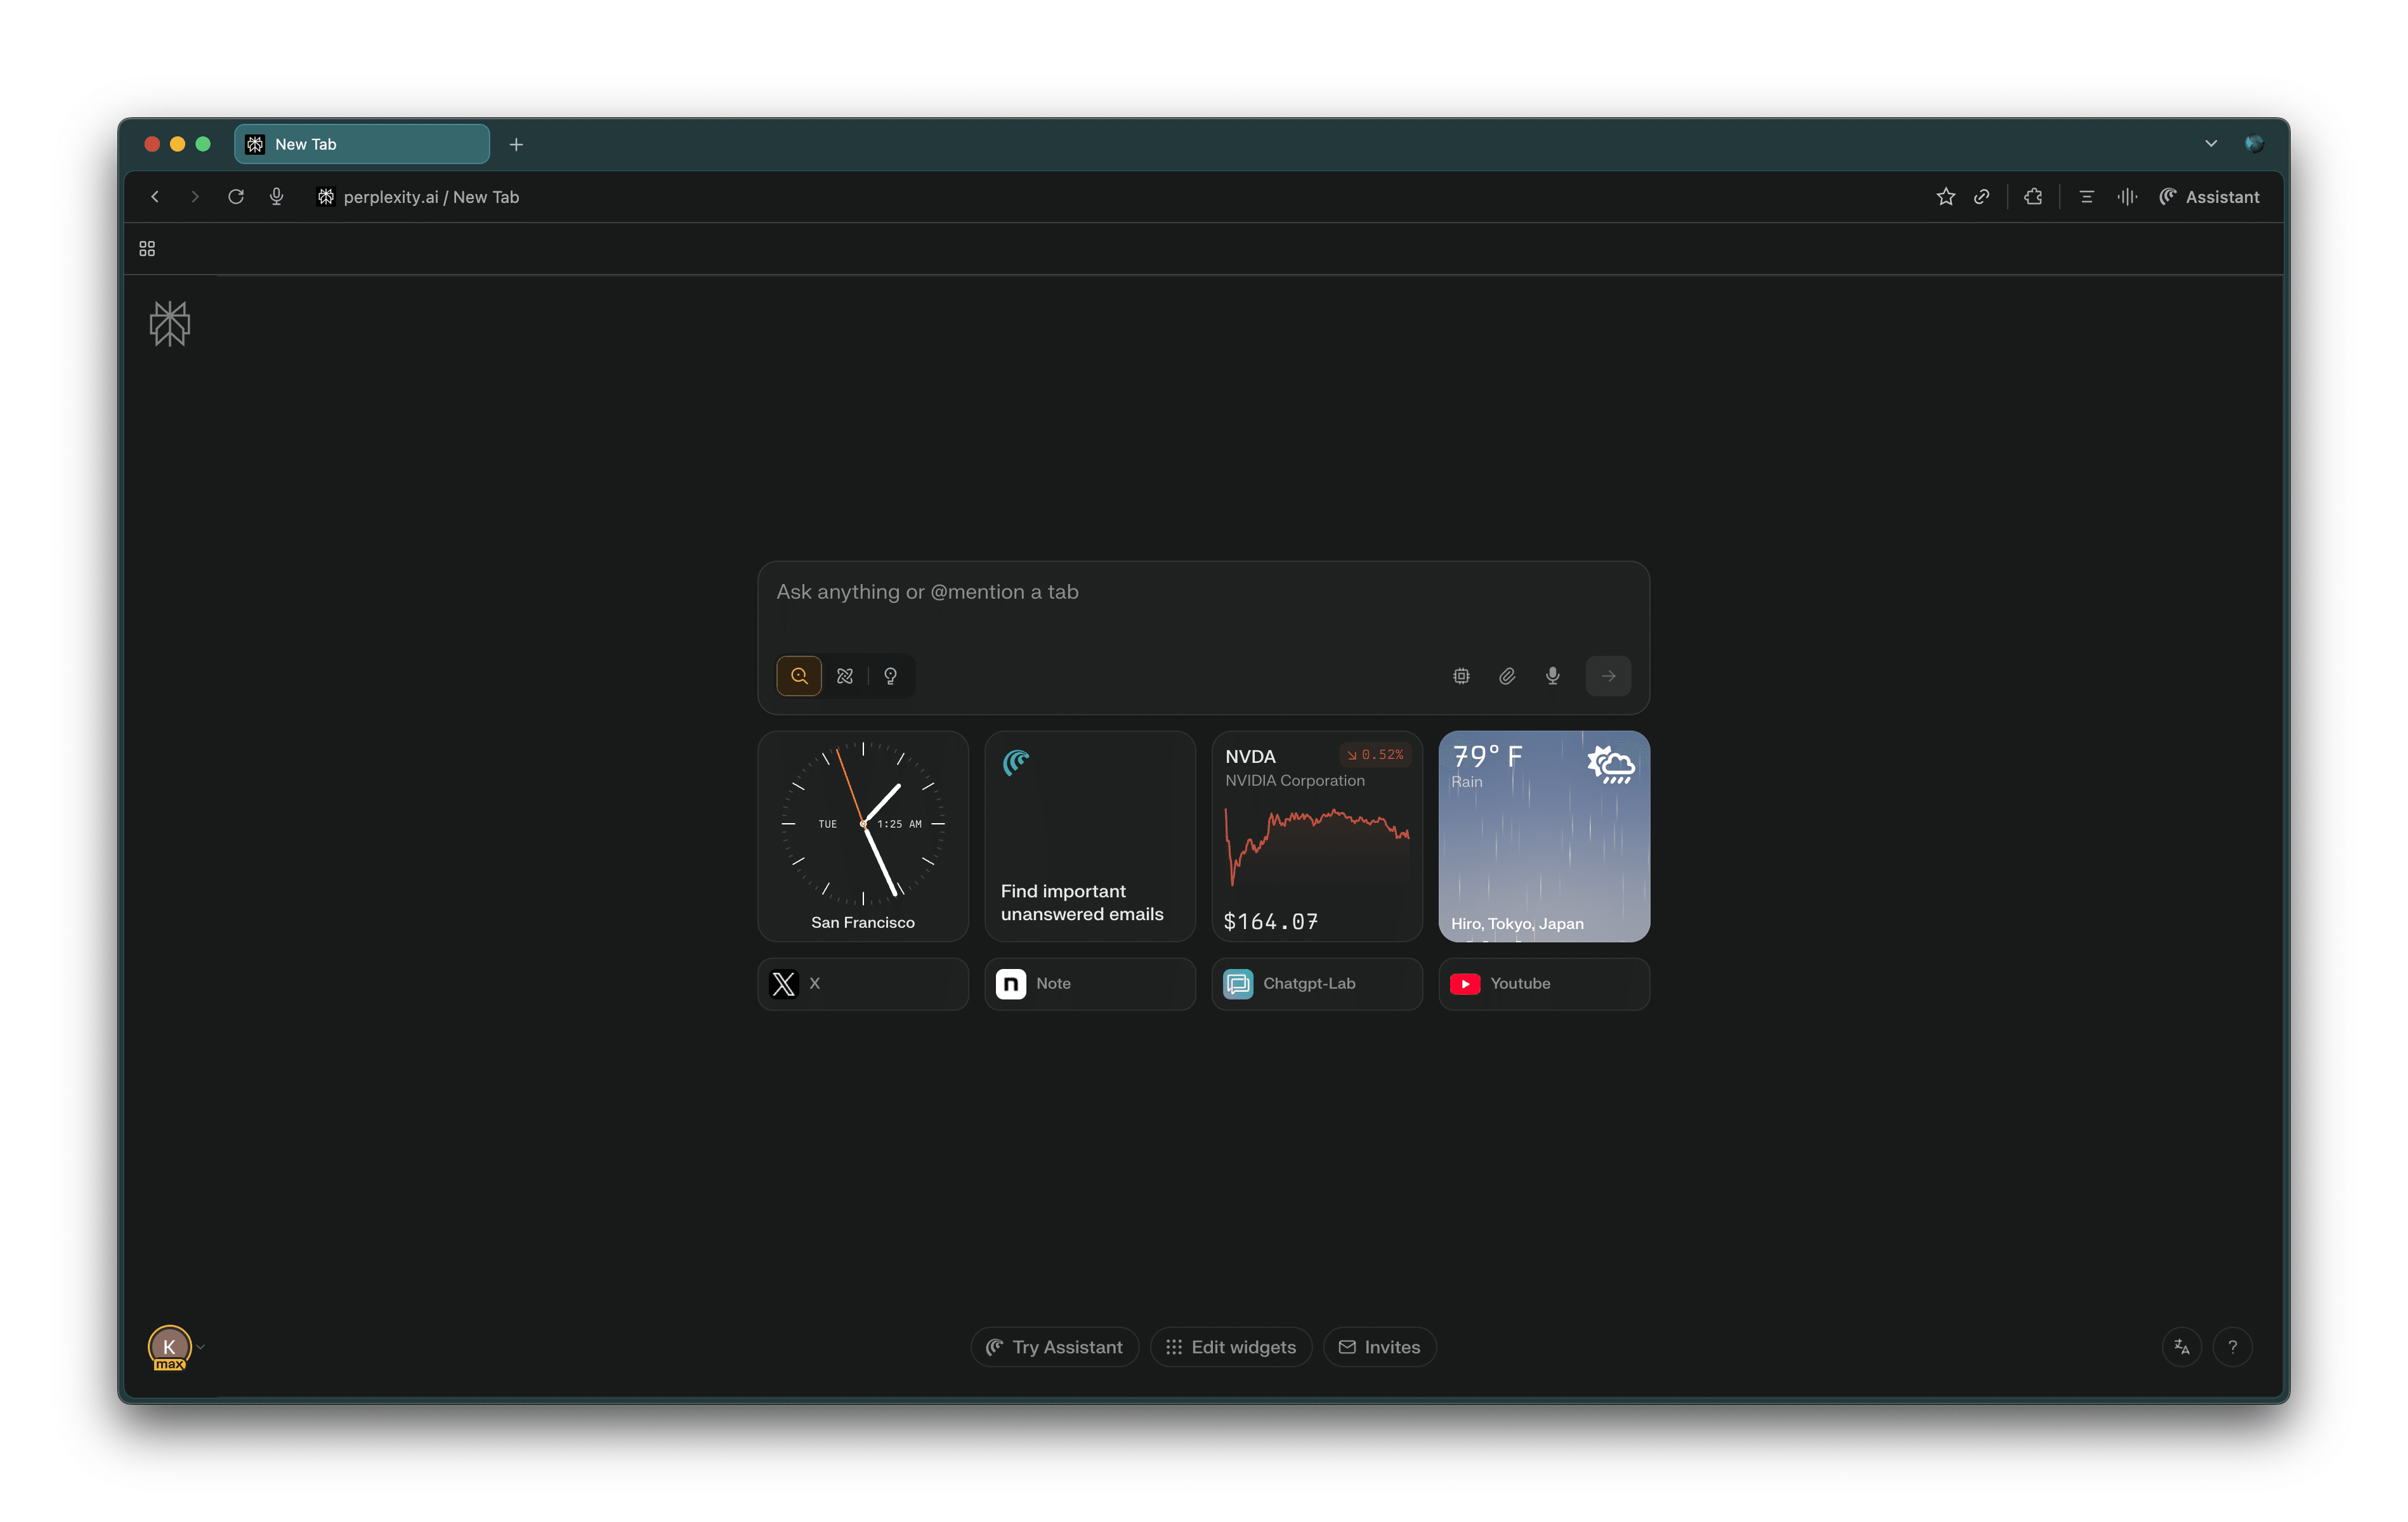Open a new tab with plus button
The image size is (2408, 1522).
pos(516,144)
